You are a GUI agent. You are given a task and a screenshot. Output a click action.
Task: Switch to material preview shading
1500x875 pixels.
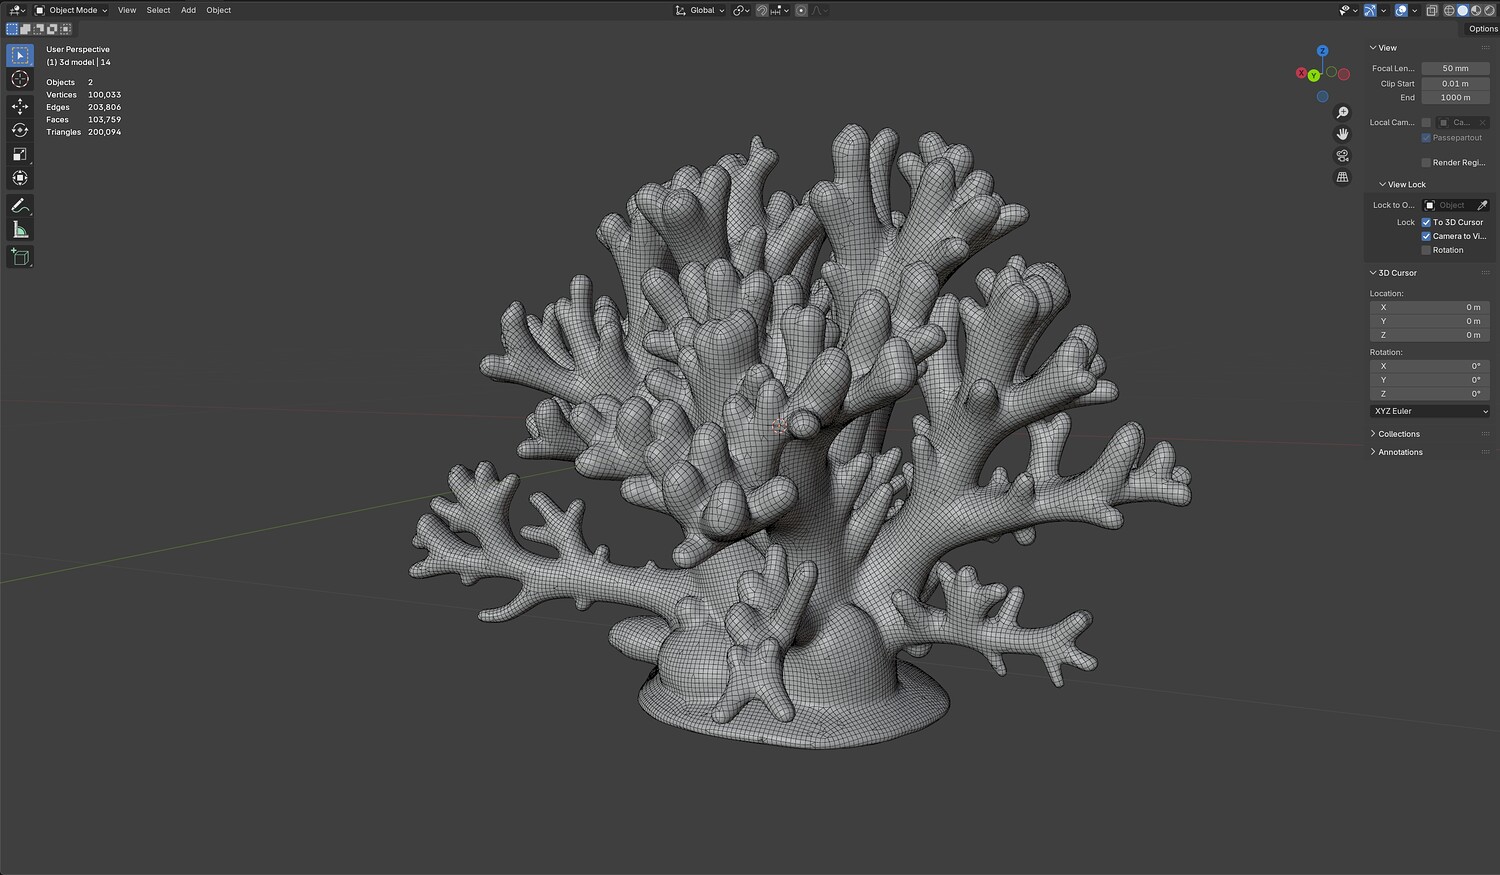point(1475,10)
